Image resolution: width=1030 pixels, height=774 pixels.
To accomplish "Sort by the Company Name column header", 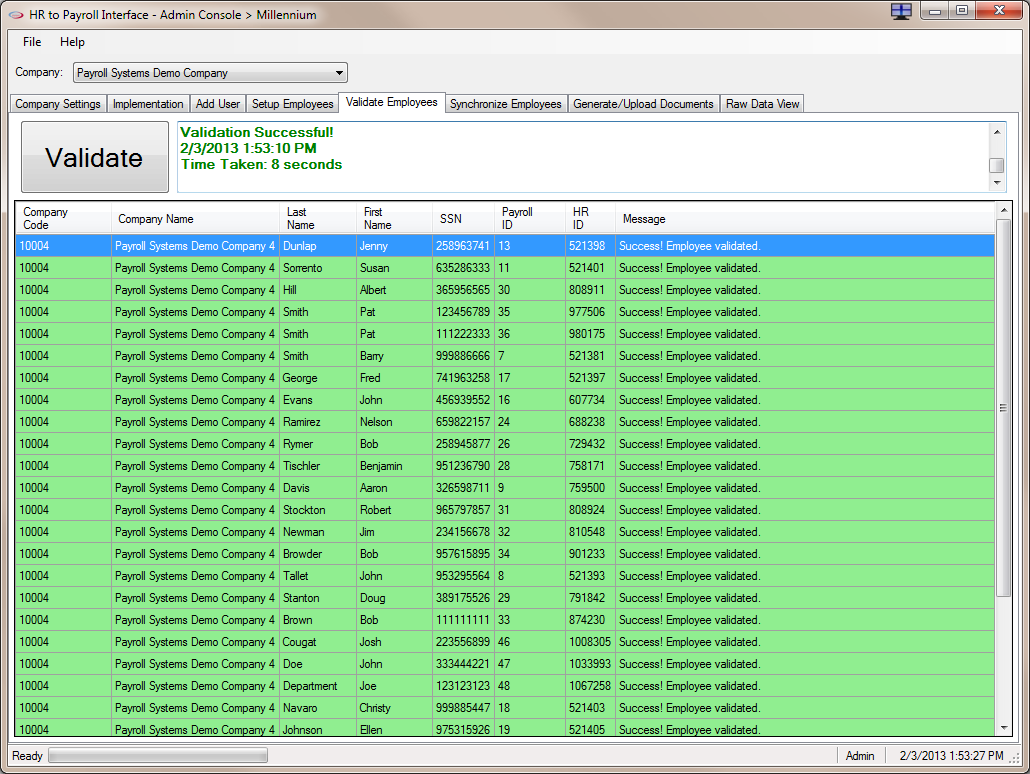I will (195, 218).
